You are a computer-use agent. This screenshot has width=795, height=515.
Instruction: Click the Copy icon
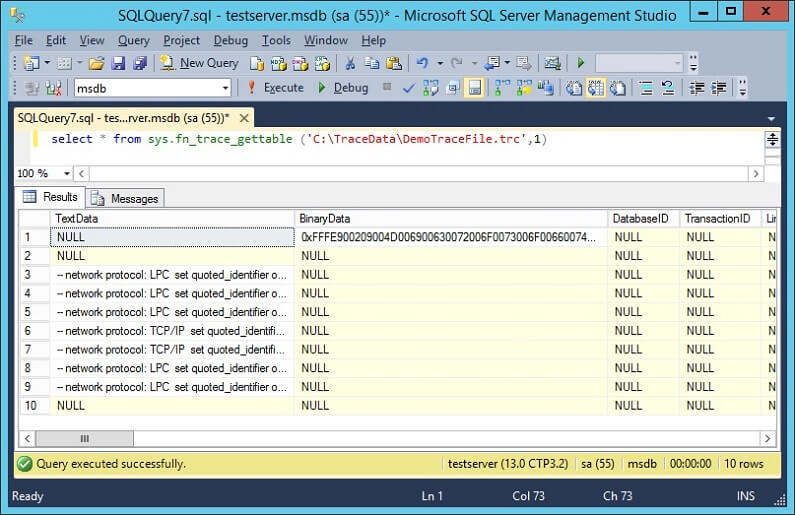pos(372,63)
